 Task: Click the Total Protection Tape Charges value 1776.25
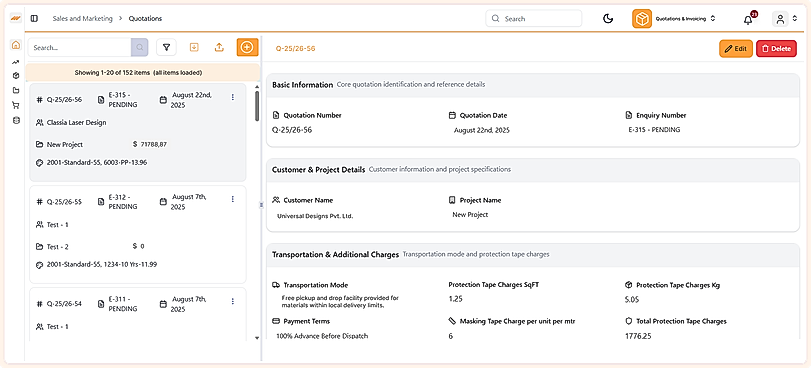pos(638,336)
